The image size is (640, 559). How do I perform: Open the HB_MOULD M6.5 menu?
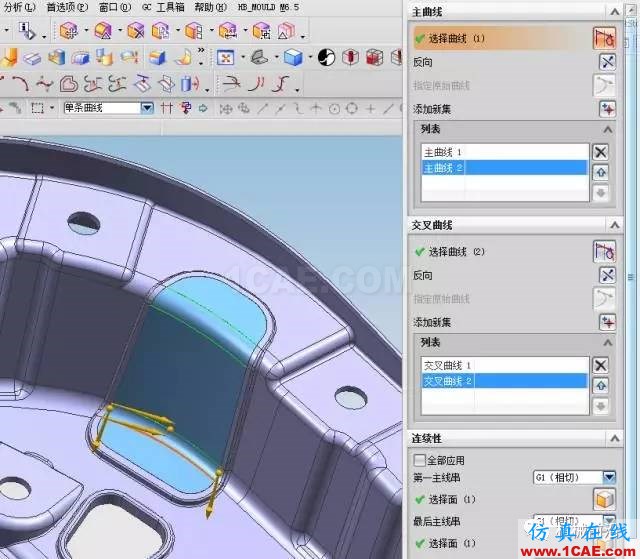[x=268, y=7]
